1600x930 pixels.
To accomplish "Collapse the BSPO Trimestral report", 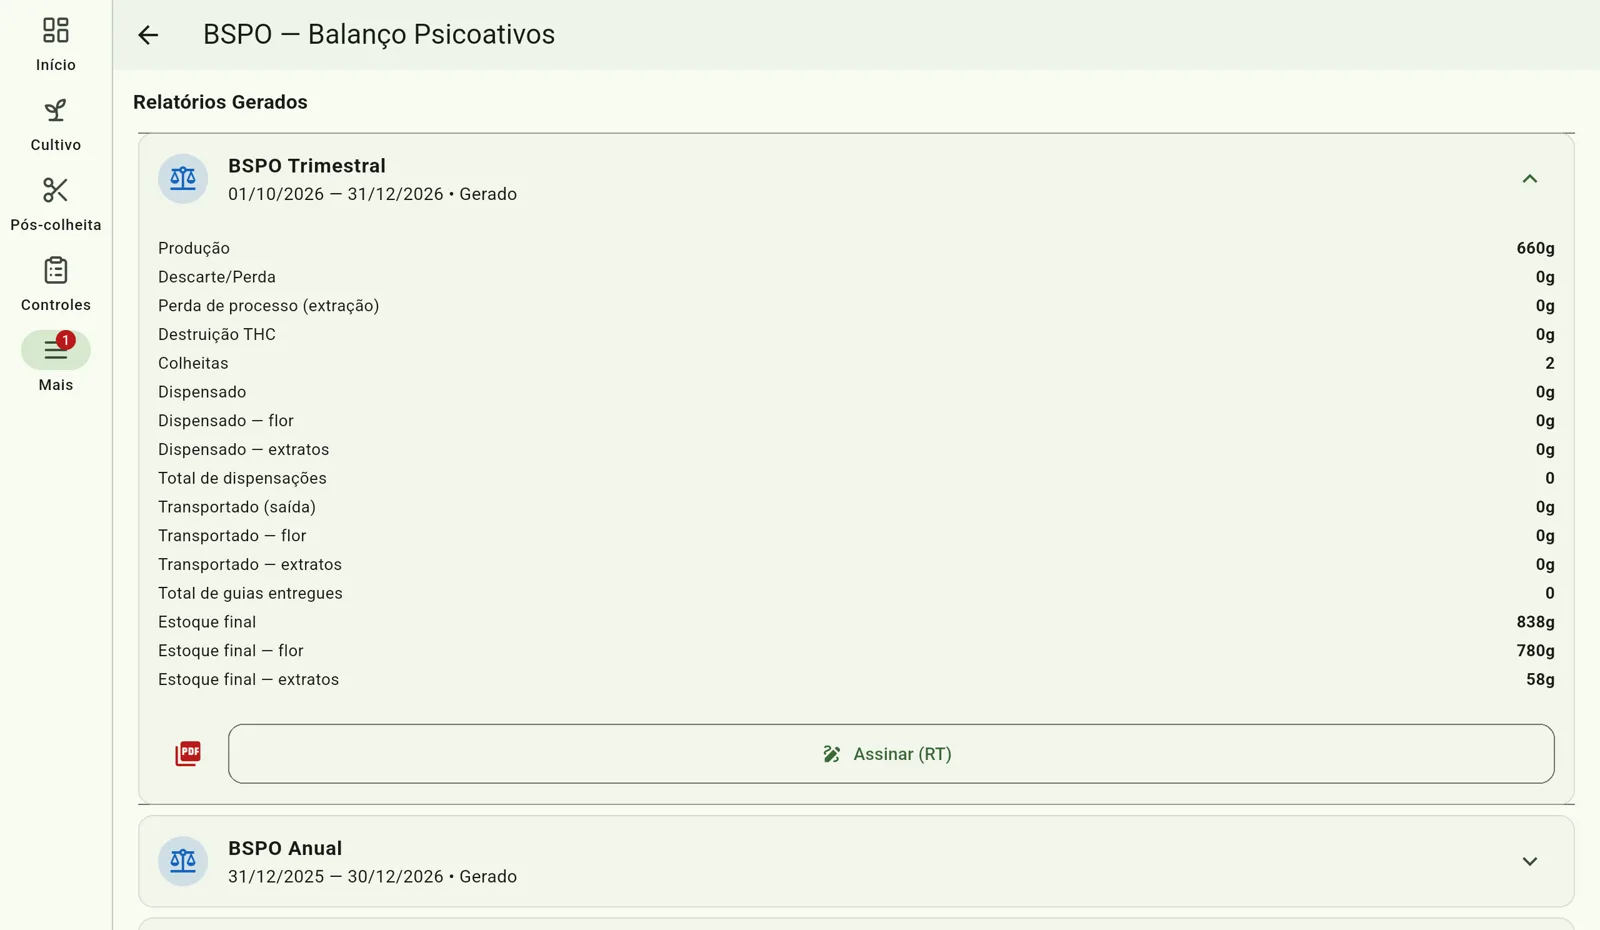I will point(1530,179).
